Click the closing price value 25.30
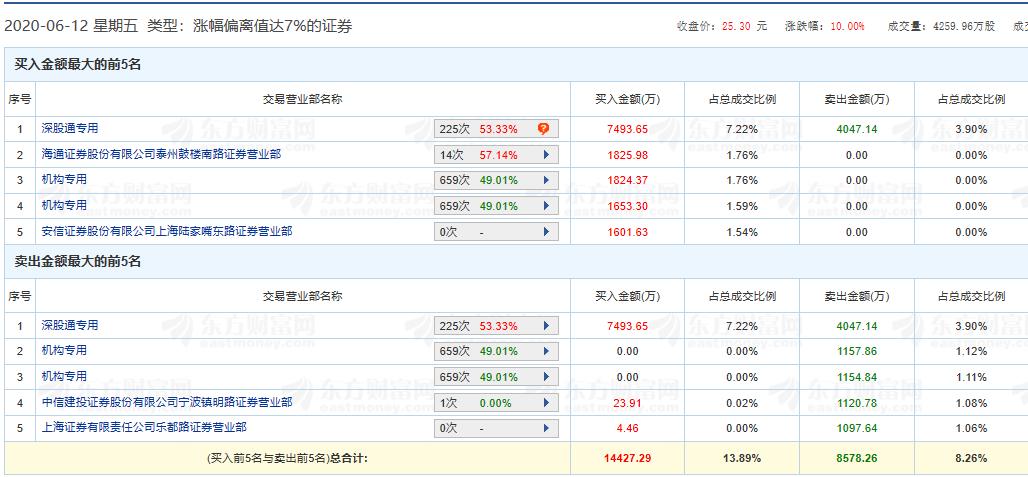This screenshot has width=1028, height=477. [736, 26]
